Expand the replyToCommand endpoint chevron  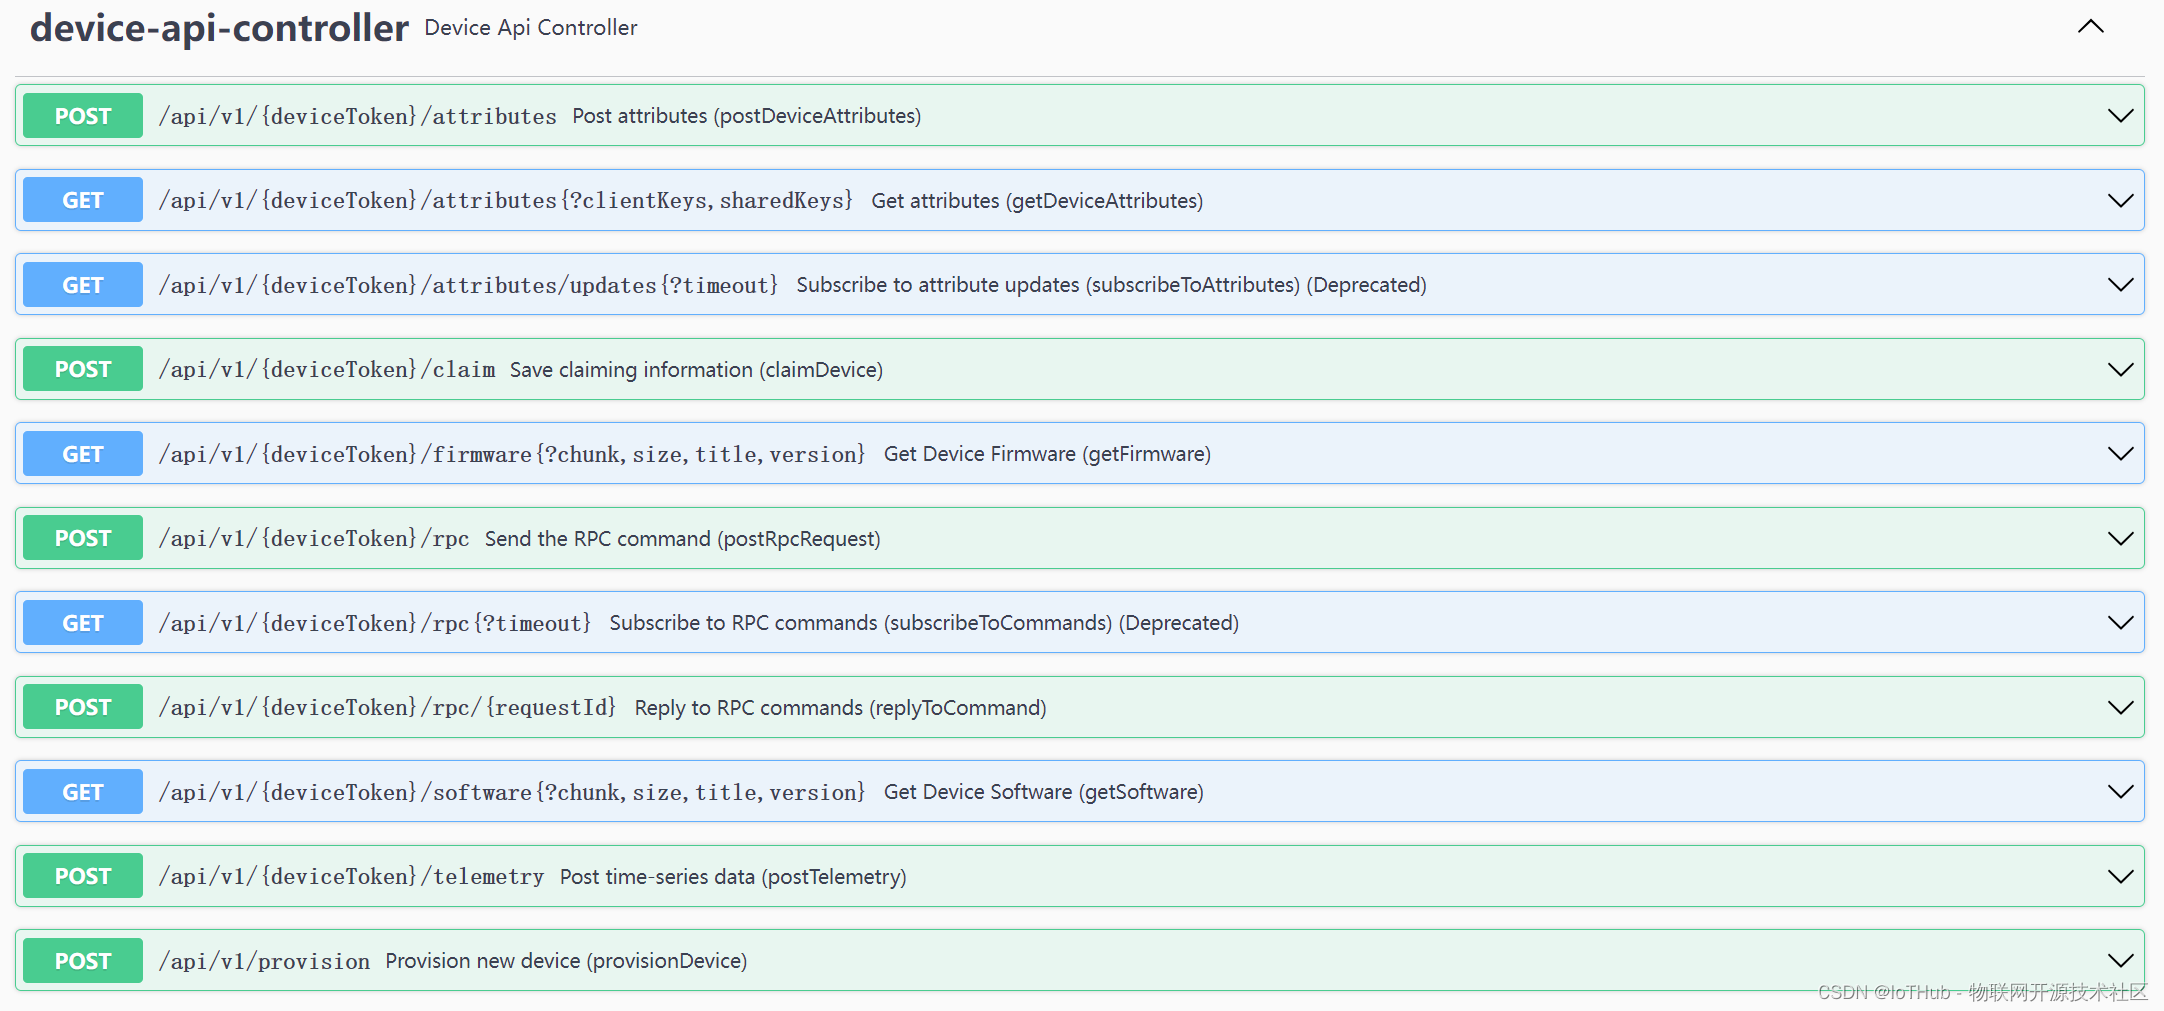pos(2120,707)
